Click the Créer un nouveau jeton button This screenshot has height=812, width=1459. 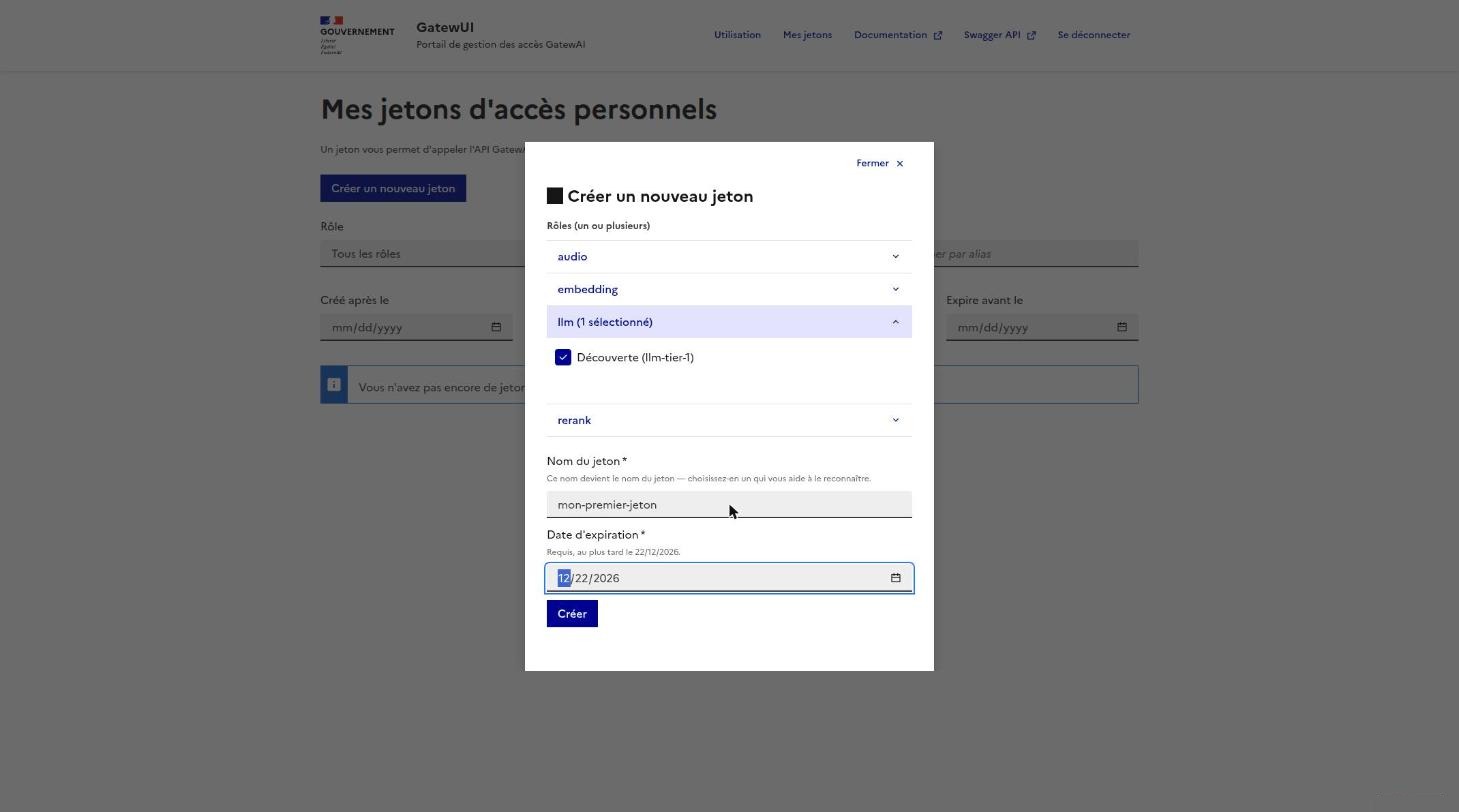(393, 188)
